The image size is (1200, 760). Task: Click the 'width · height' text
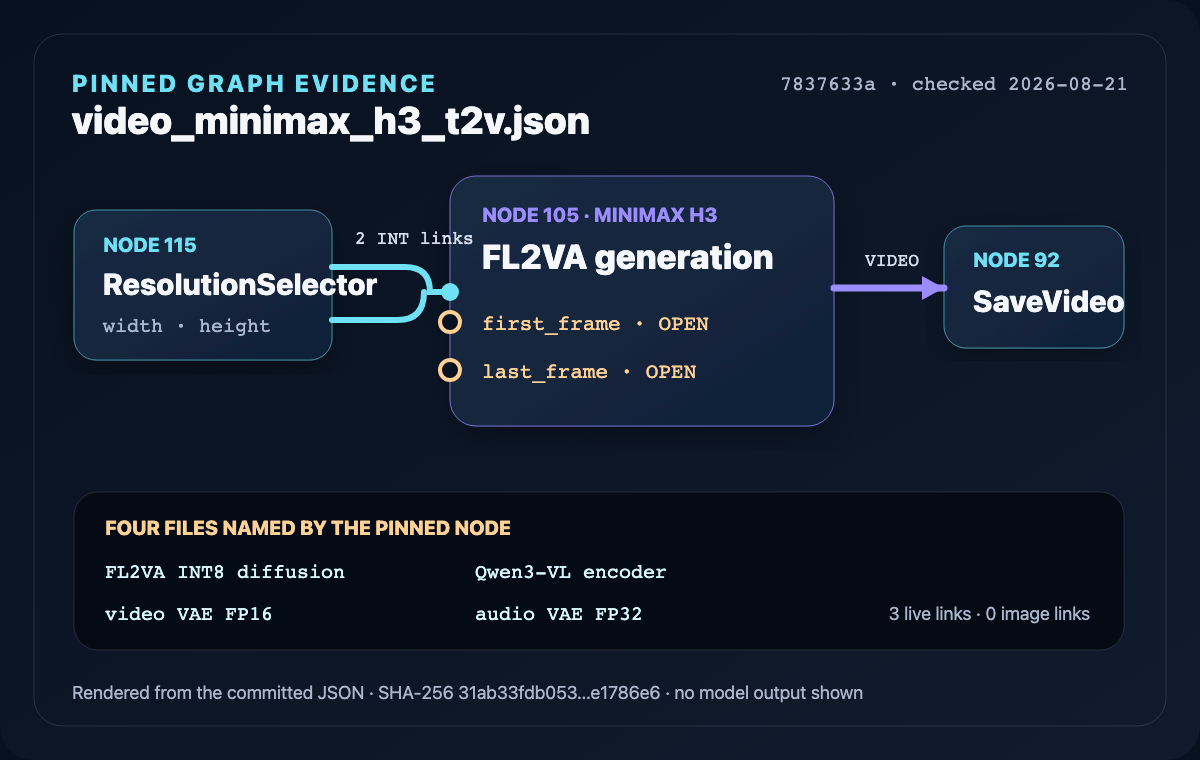pos(186,326)
